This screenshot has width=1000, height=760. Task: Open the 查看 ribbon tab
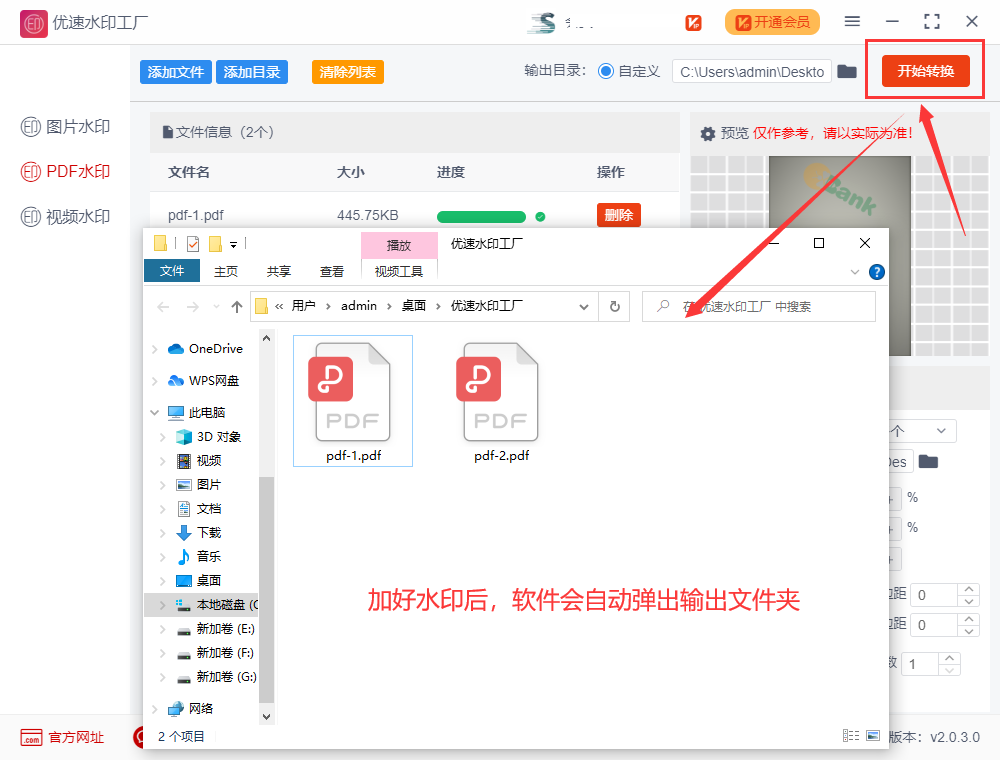coord(332,272)
